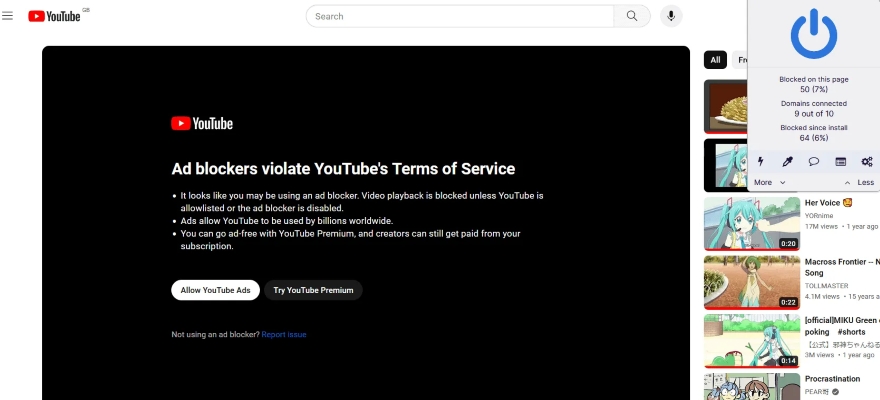The width and height of the screenshot is (880, 400).
Task: Click 'Domains connected' statistic
Action: 813,108
